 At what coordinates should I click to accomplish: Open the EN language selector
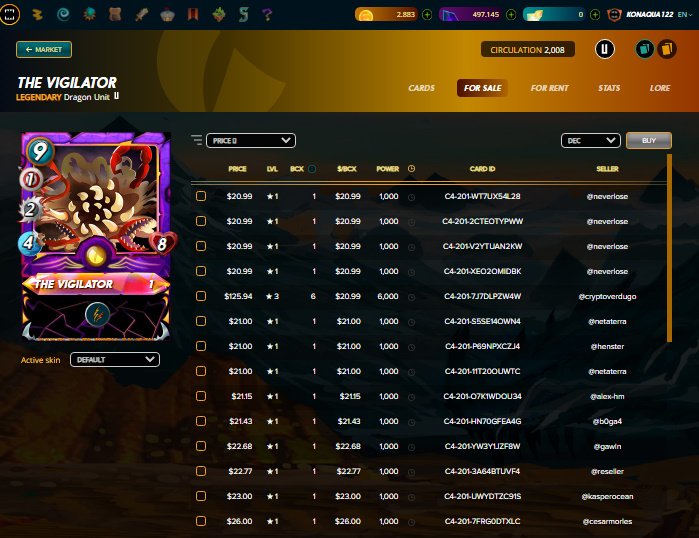[x=685, y=15]
